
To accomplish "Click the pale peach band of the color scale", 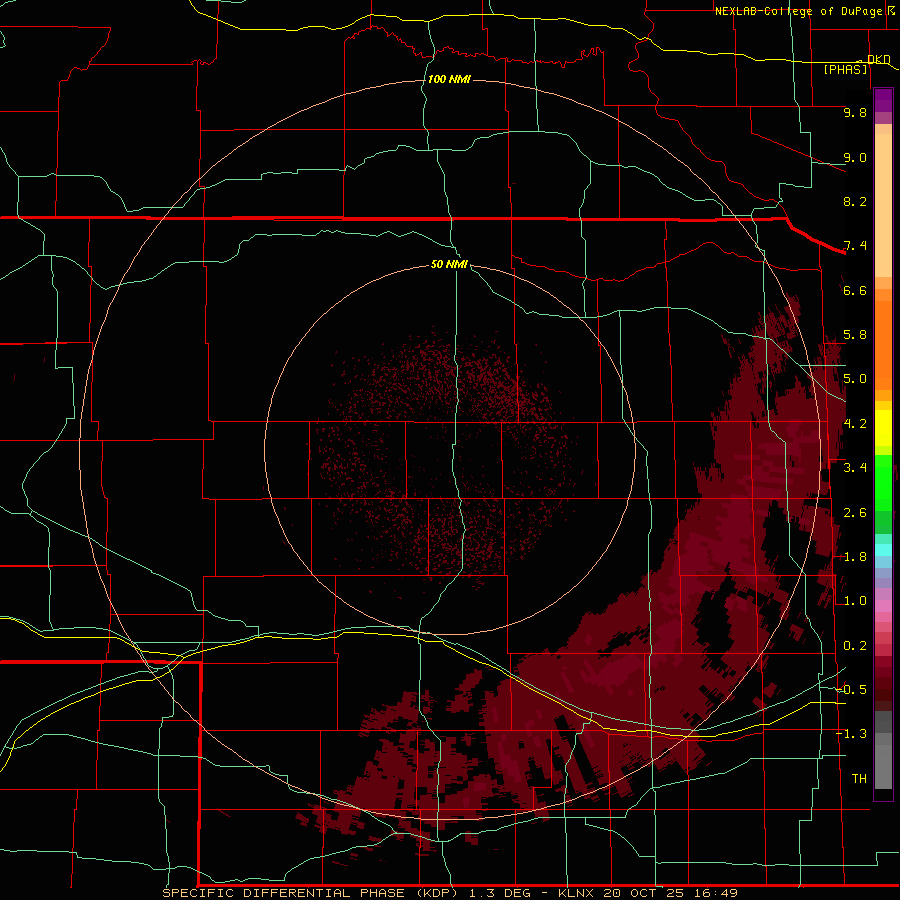I will pyautogui.click(x=883, y=205).
